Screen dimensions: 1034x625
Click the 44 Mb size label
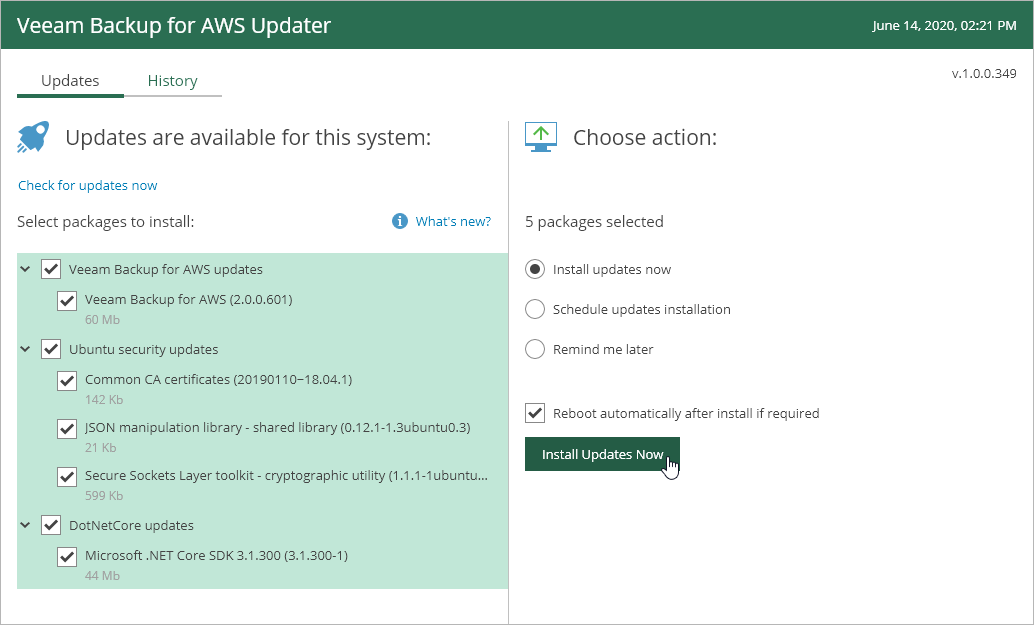pos(102,576)
